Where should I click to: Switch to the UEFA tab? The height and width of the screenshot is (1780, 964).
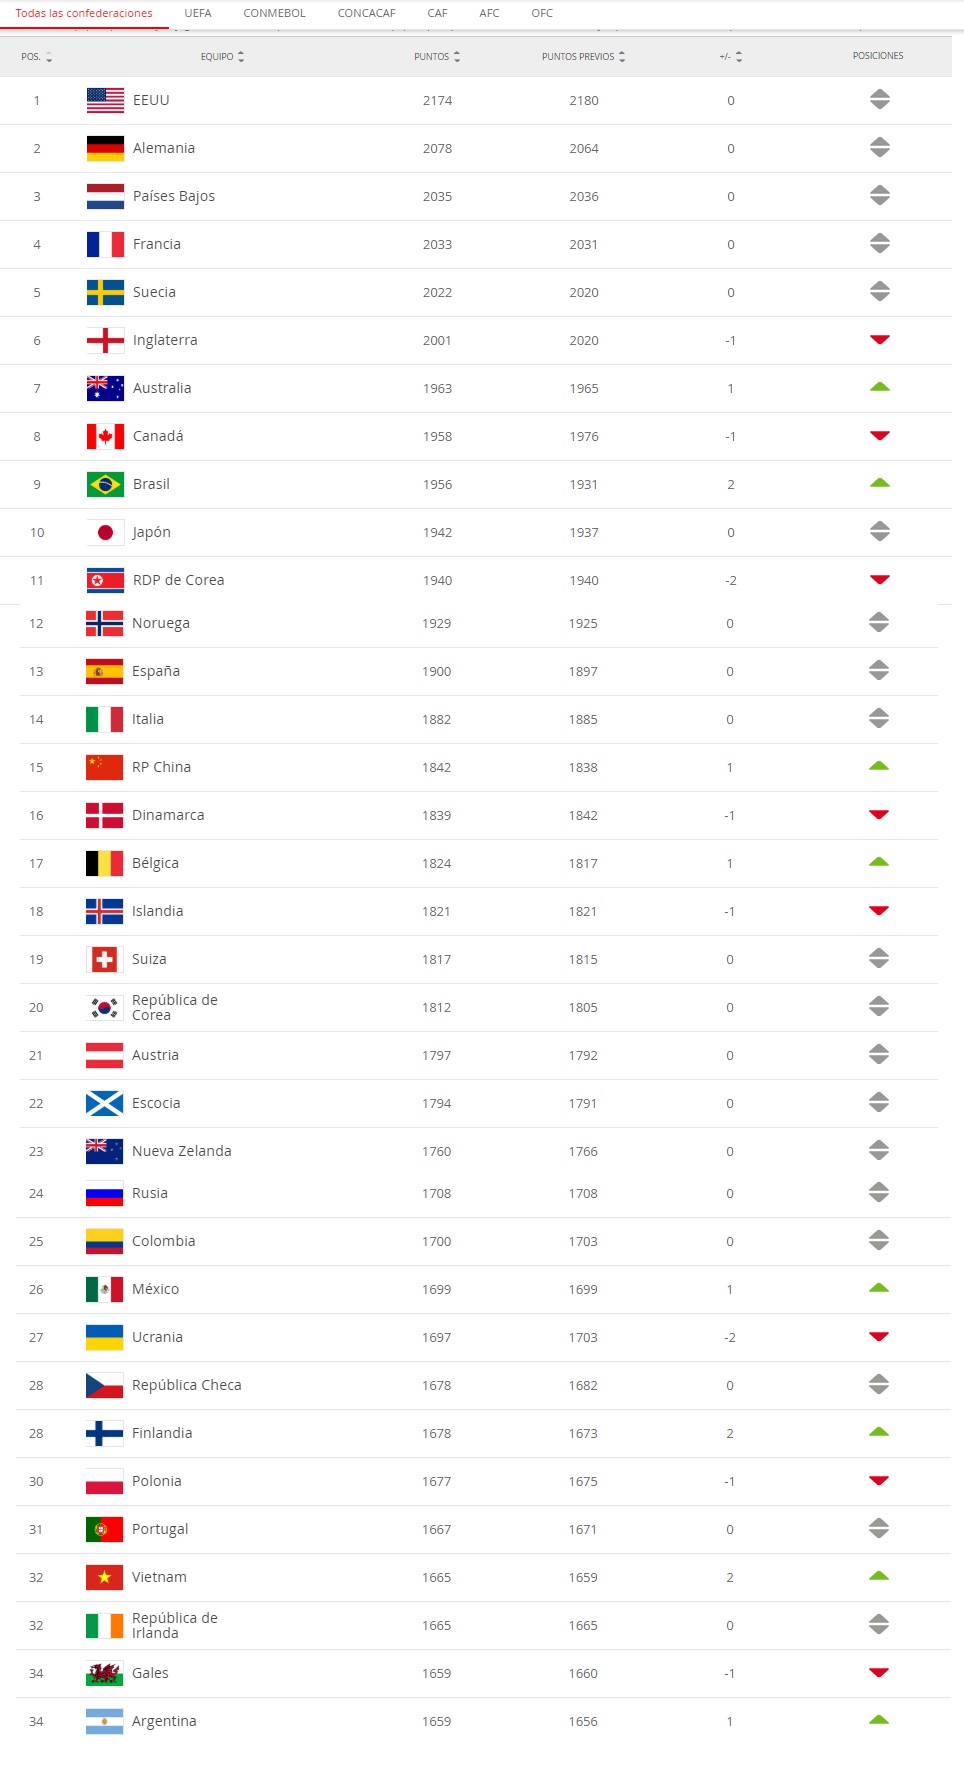coord(198,13)
